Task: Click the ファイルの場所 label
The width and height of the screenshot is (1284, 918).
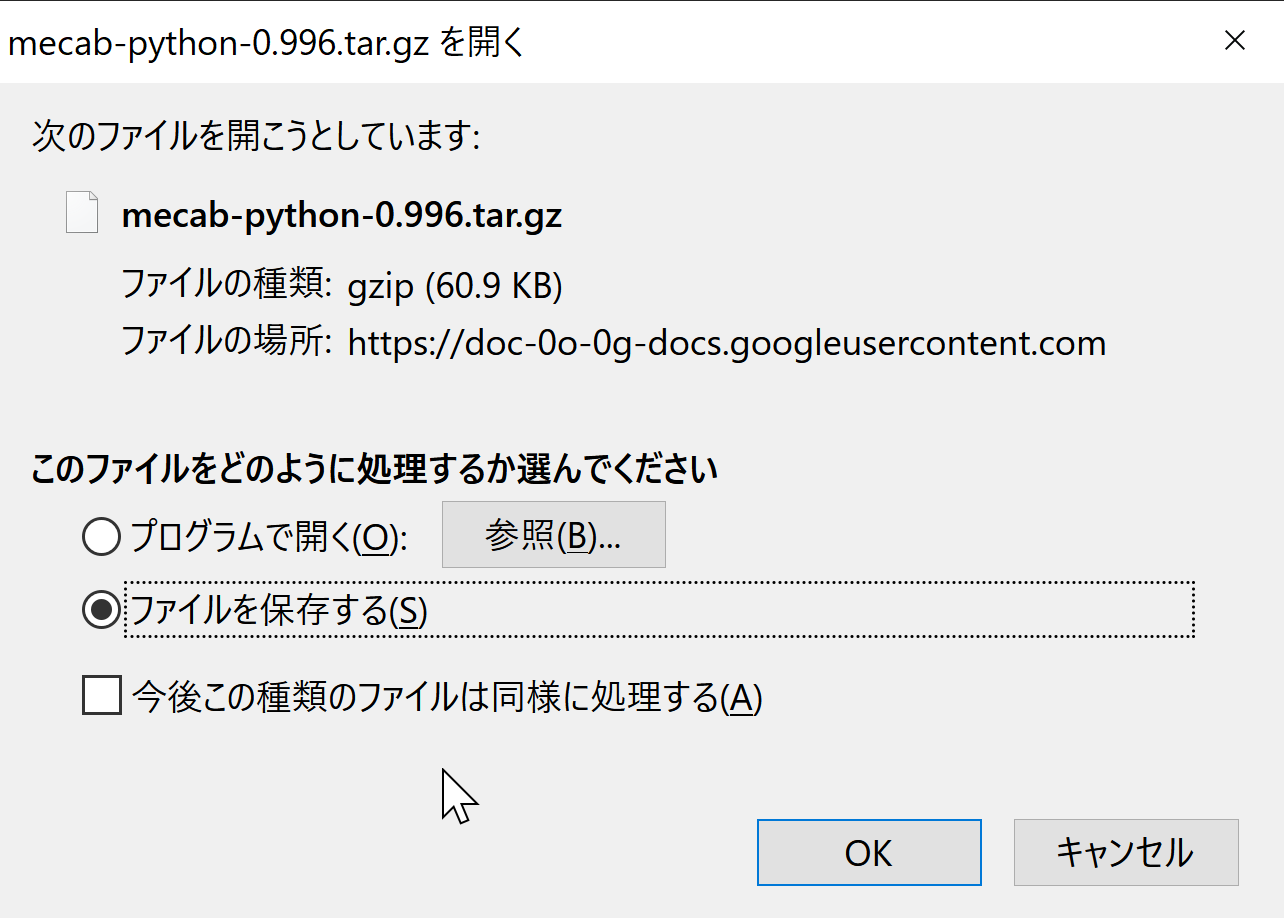Action: 226,342
